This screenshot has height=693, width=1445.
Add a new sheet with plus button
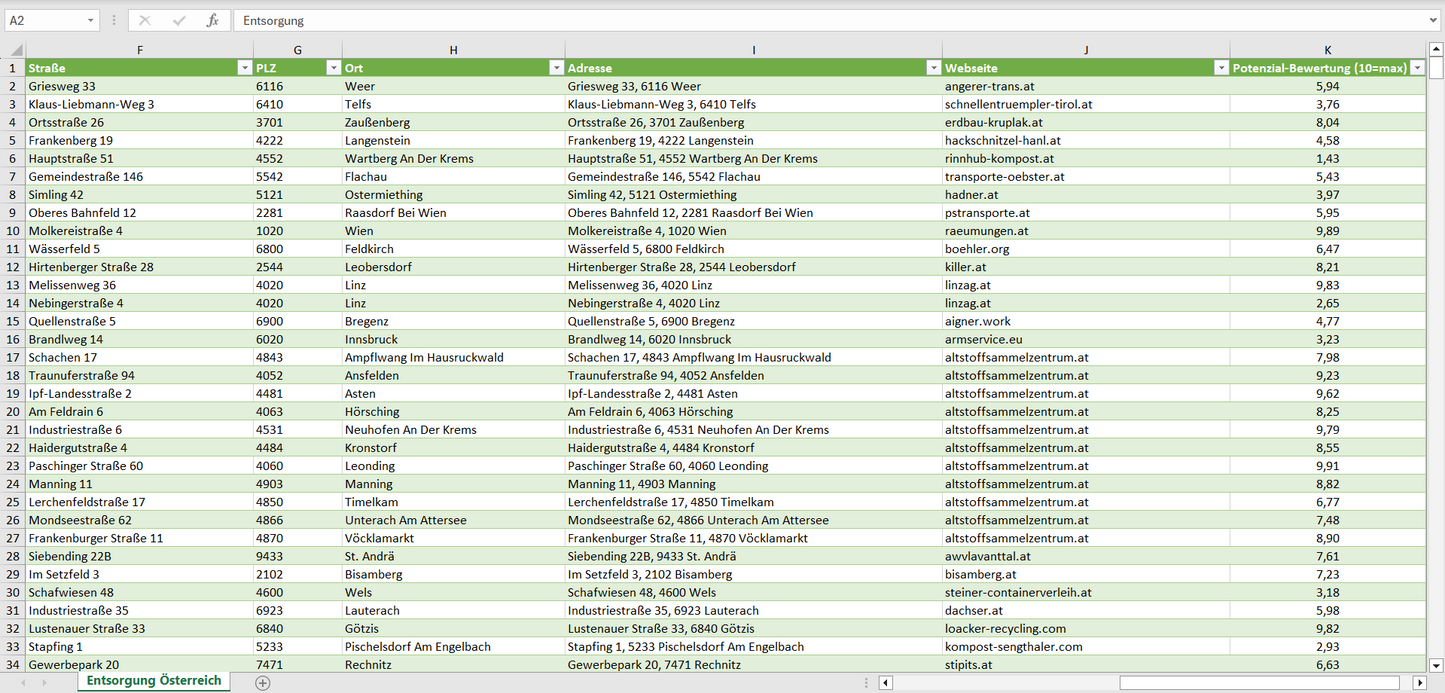coord(263,682)
